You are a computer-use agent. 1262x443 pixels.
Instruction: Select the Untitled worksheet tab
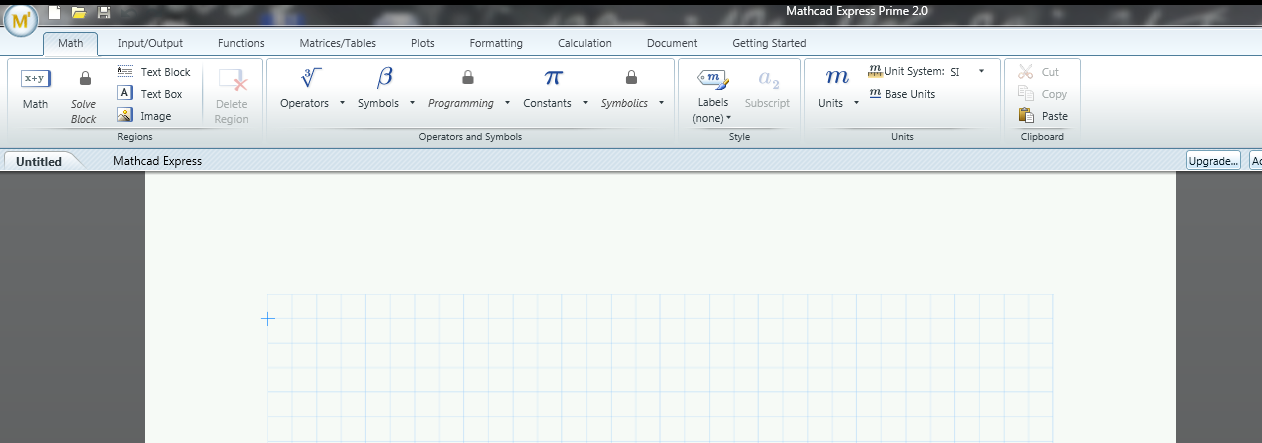(39, 161)
